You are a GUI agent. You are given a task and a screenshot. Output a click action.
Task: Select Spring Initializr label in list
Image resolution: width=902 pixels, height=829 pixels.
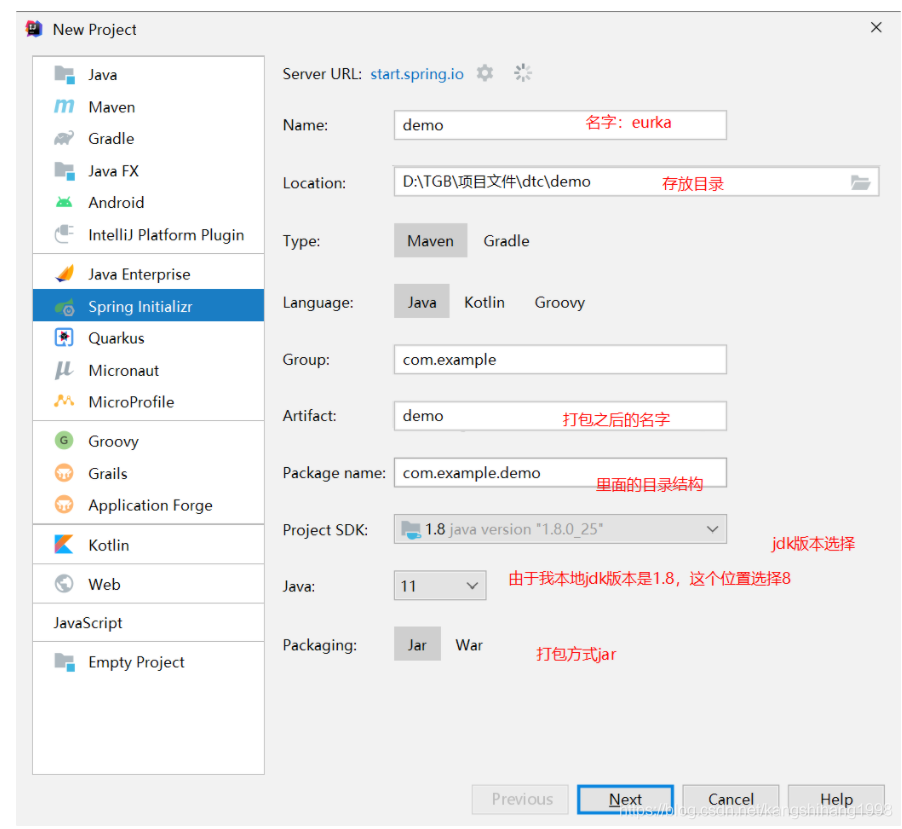(x=140, y=307)
